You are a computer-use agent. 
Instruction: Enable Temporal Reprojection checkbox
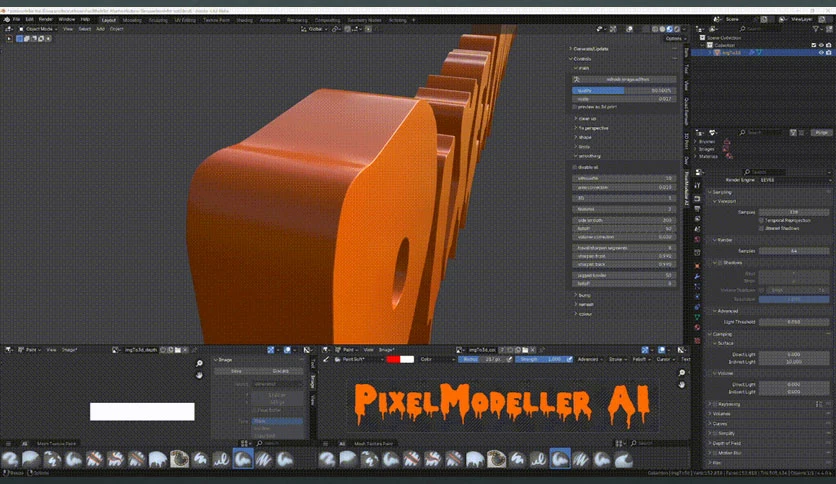[761, 220]
